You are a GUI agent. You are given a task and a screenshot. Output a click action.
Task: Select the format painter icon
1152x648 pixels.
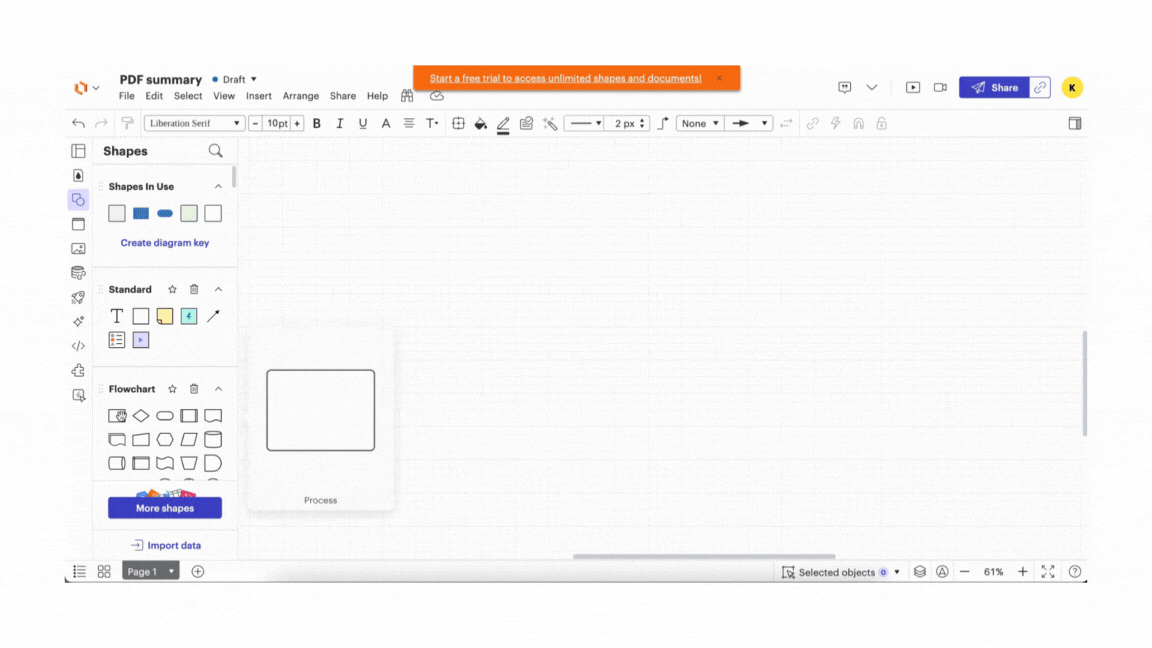pos(127,123)
